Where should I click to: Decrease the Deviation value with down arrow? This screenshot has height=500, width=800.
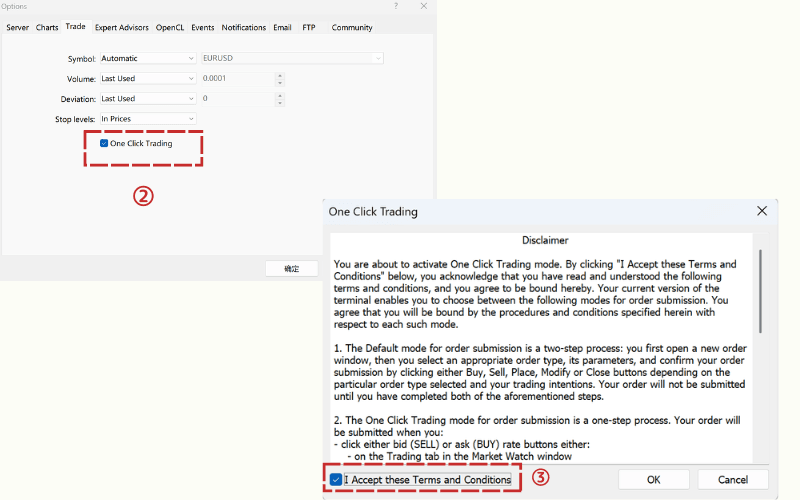pos(280,102)
